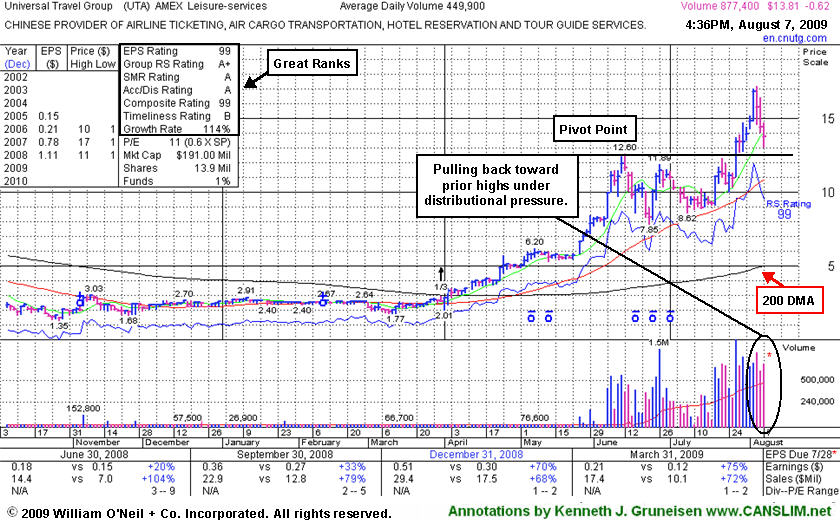
Task: Click the (UTA) ticker symbol
Action: [x=137, y=6]
